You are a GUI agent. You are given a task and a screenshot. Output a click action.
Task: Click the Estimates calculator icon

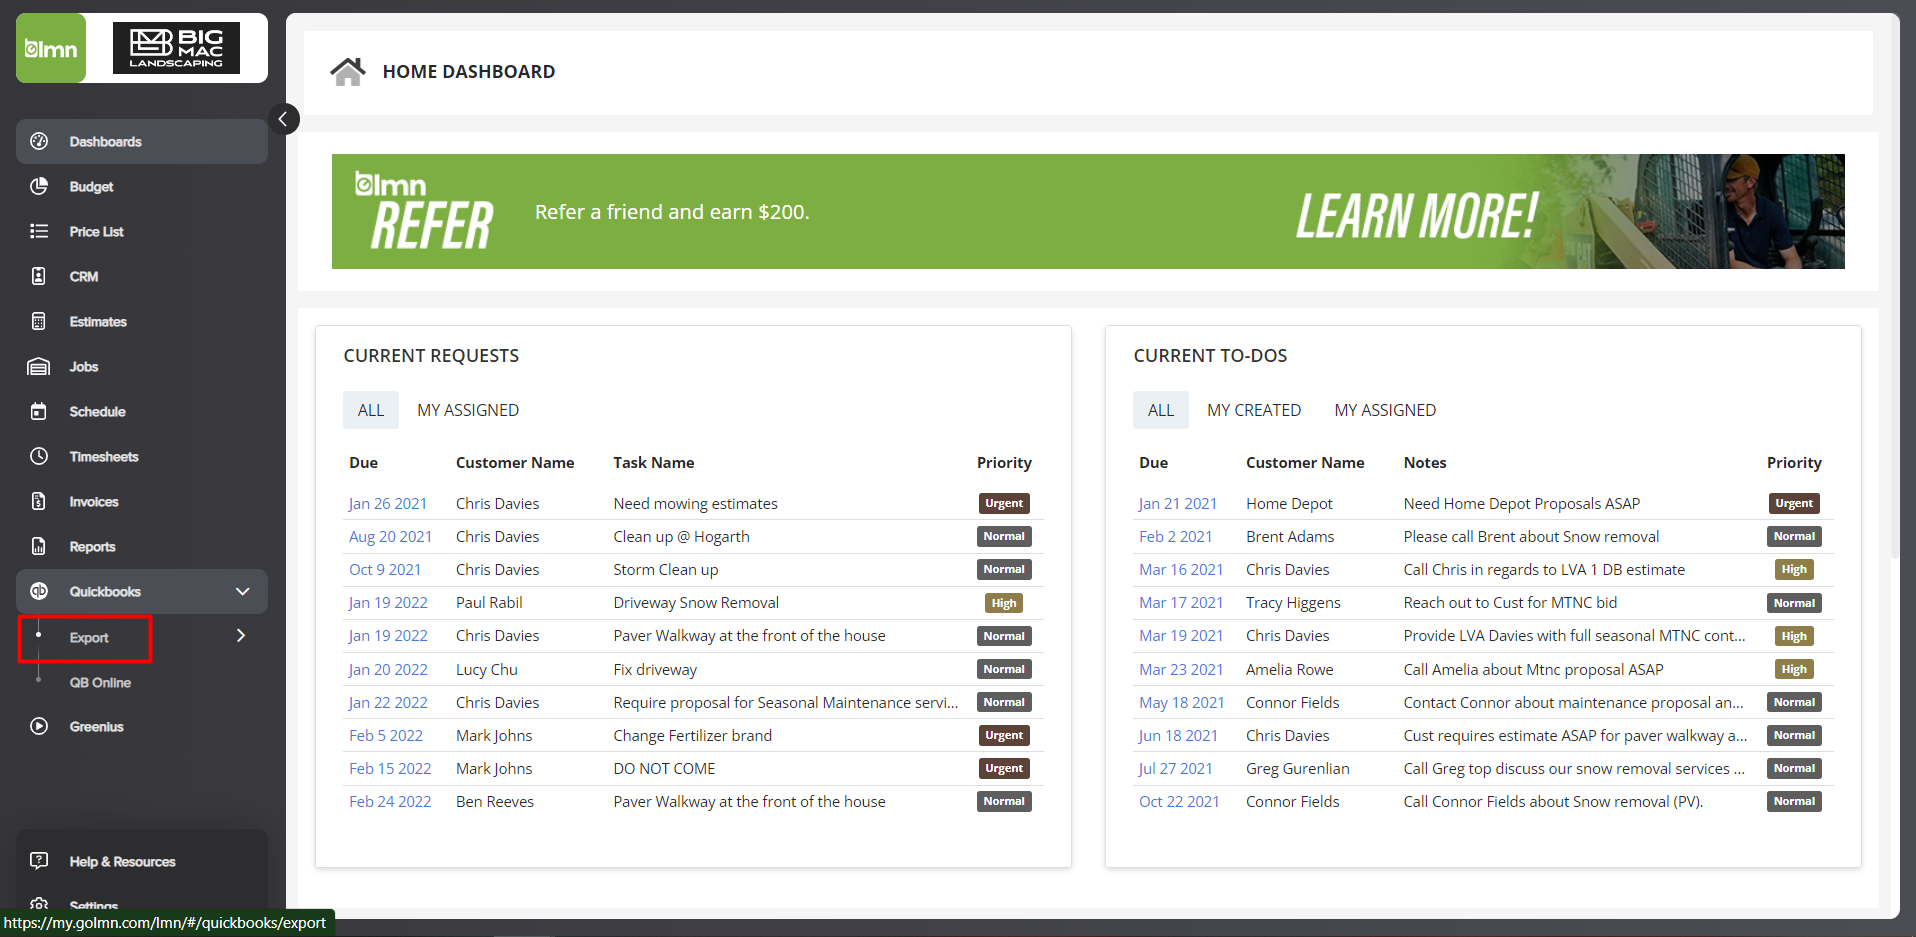click(39, 321)
